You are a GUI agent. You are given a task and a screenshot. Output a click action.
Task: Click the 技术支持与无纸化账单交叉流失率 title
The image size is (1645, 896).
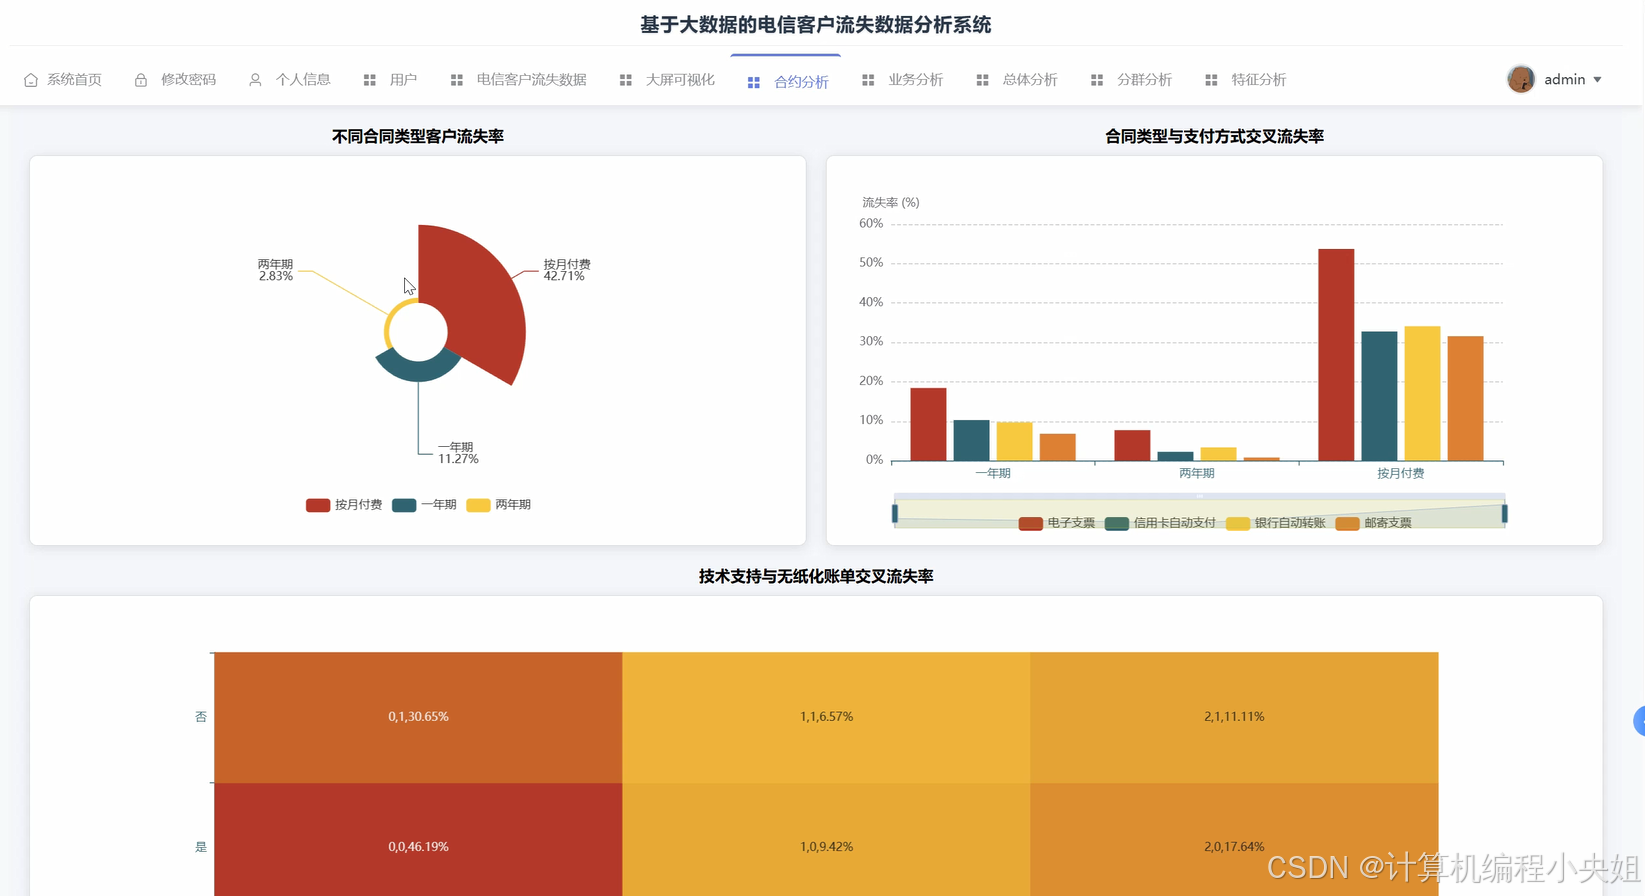coord(816,576)
